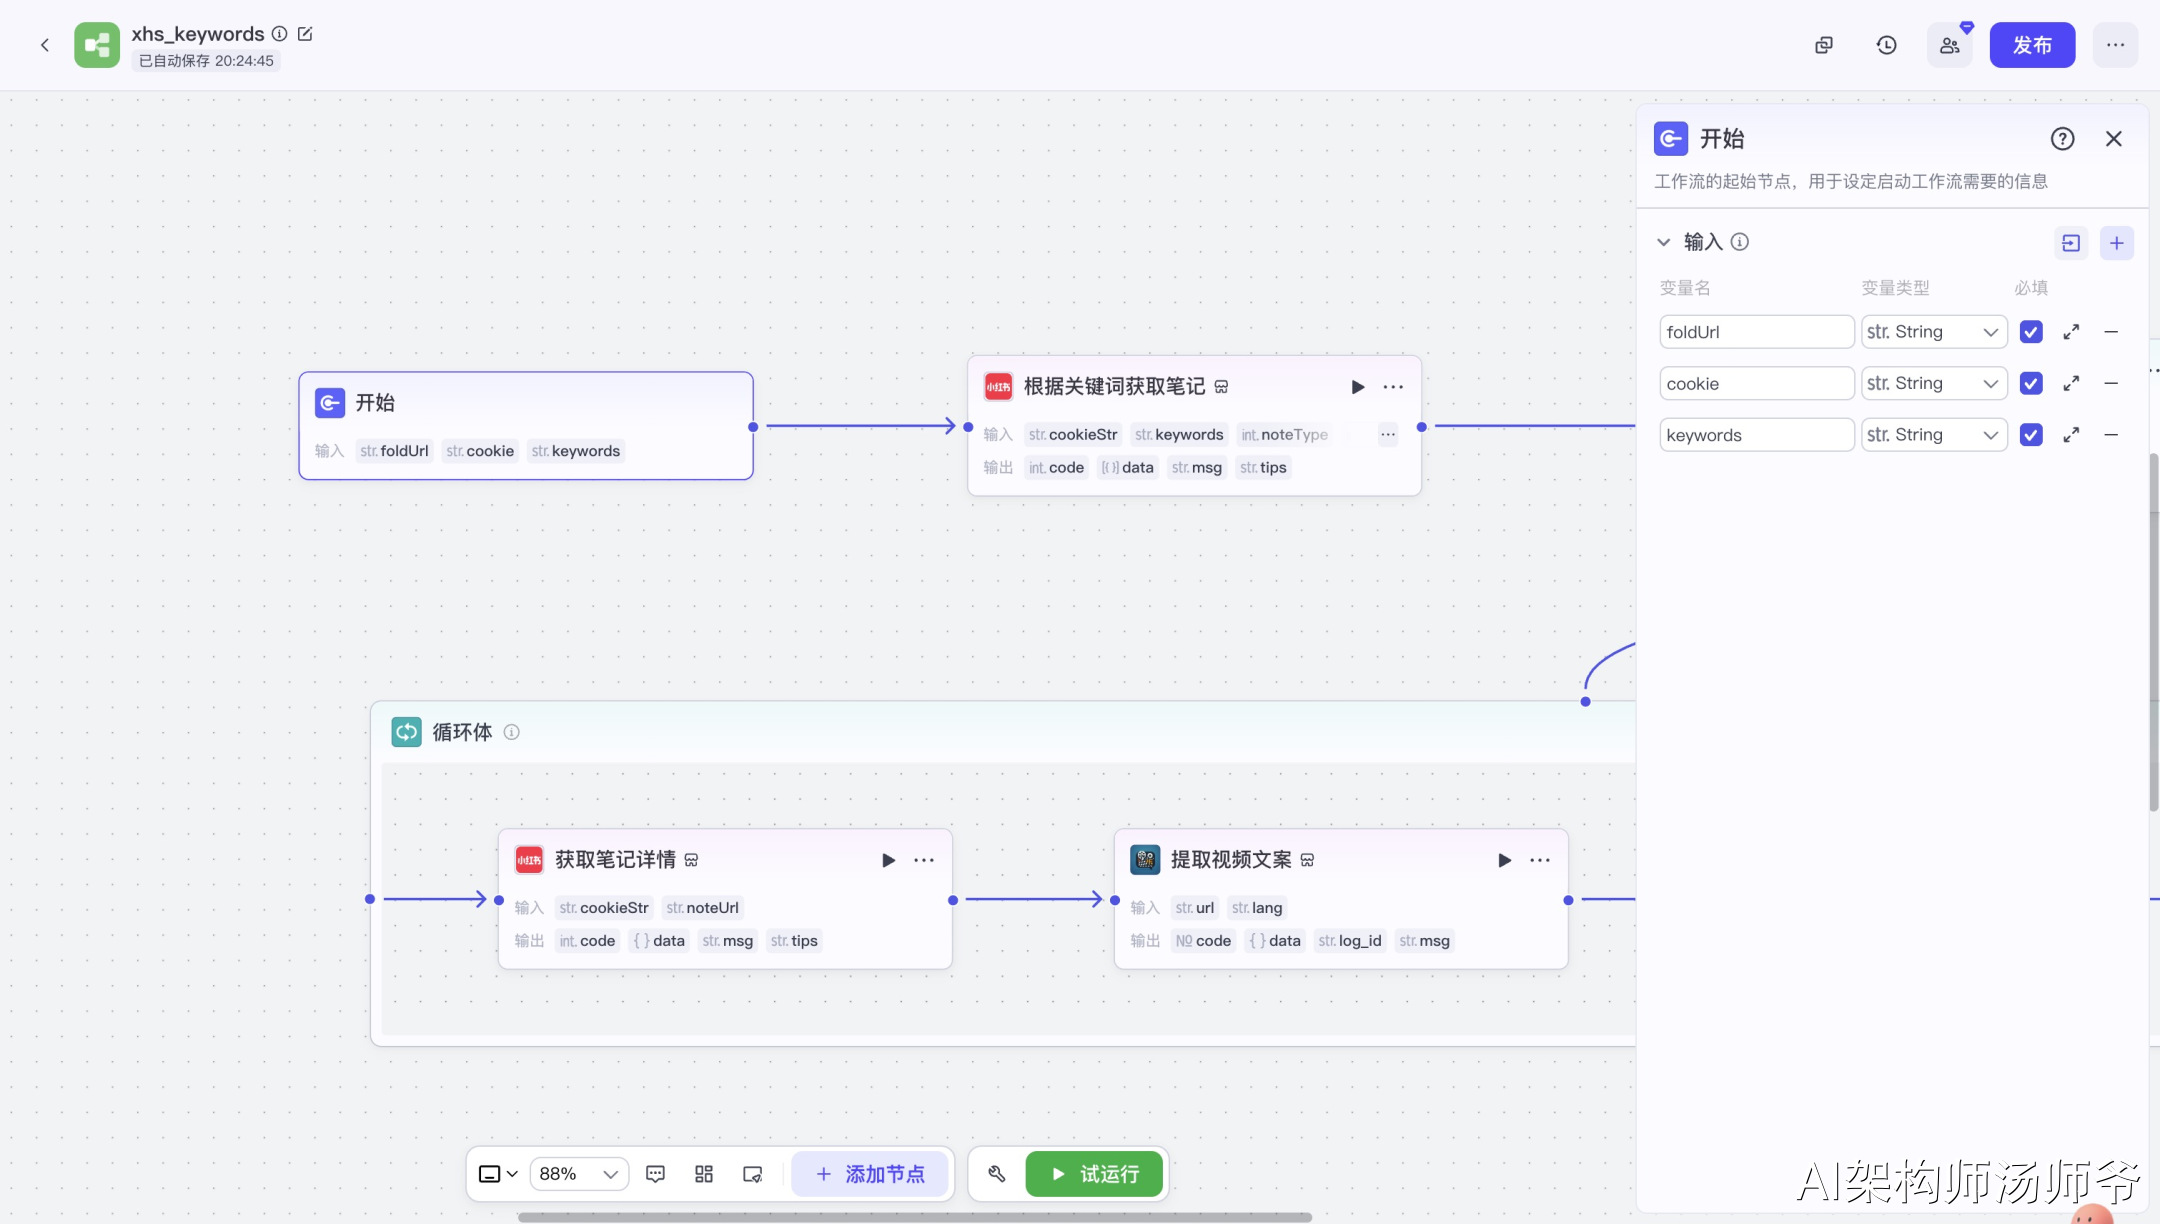This screenshot has width=2160, height=1224.
Task: Click the 发布 publish button
Action: point(2032,45)
